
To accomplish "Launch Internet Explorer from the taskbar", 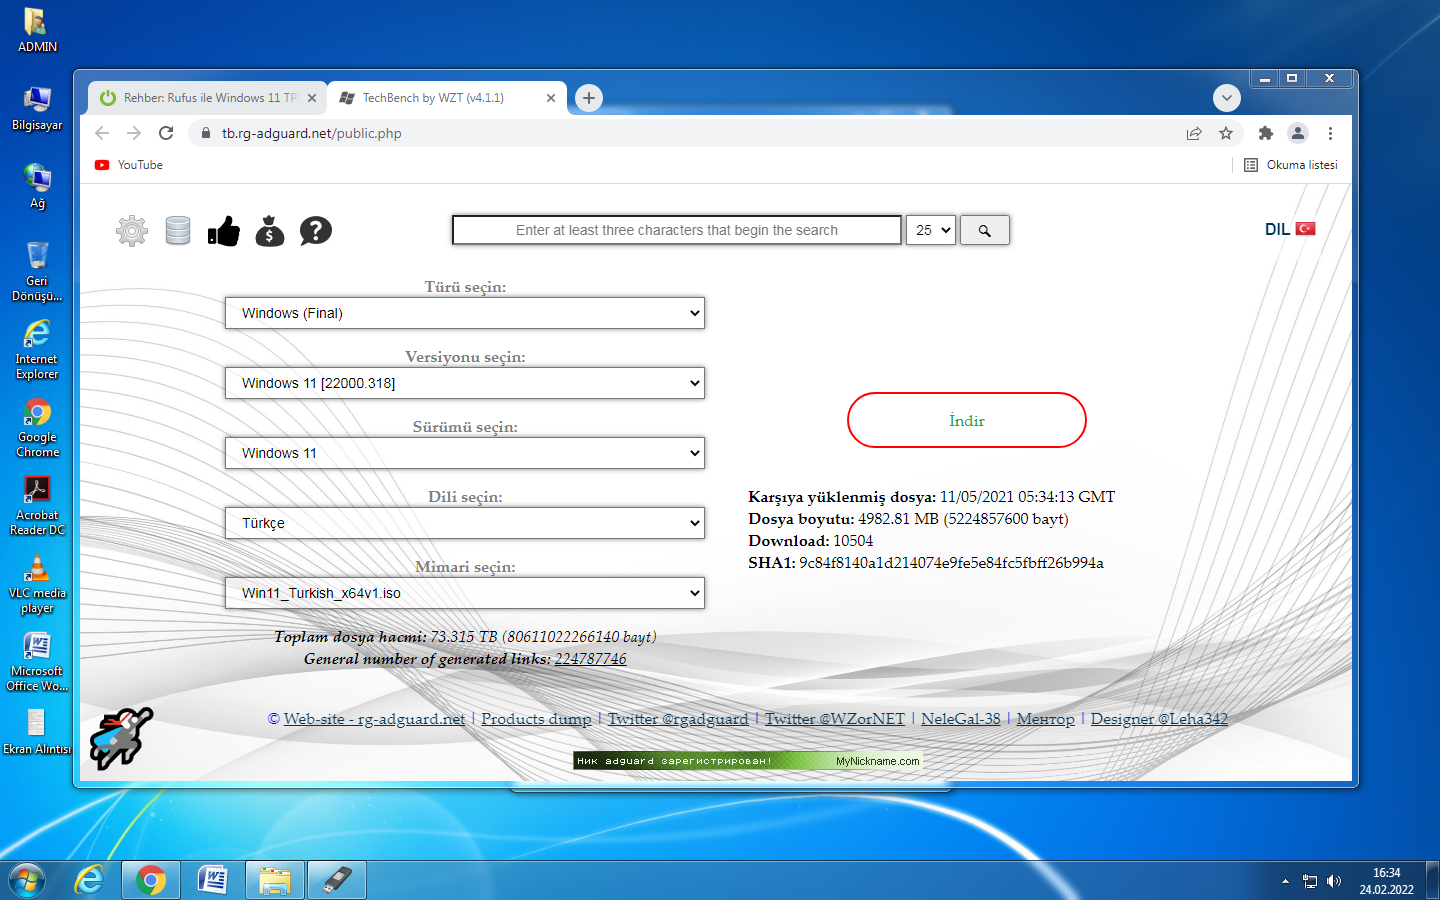I will click(x=90, y=880).
